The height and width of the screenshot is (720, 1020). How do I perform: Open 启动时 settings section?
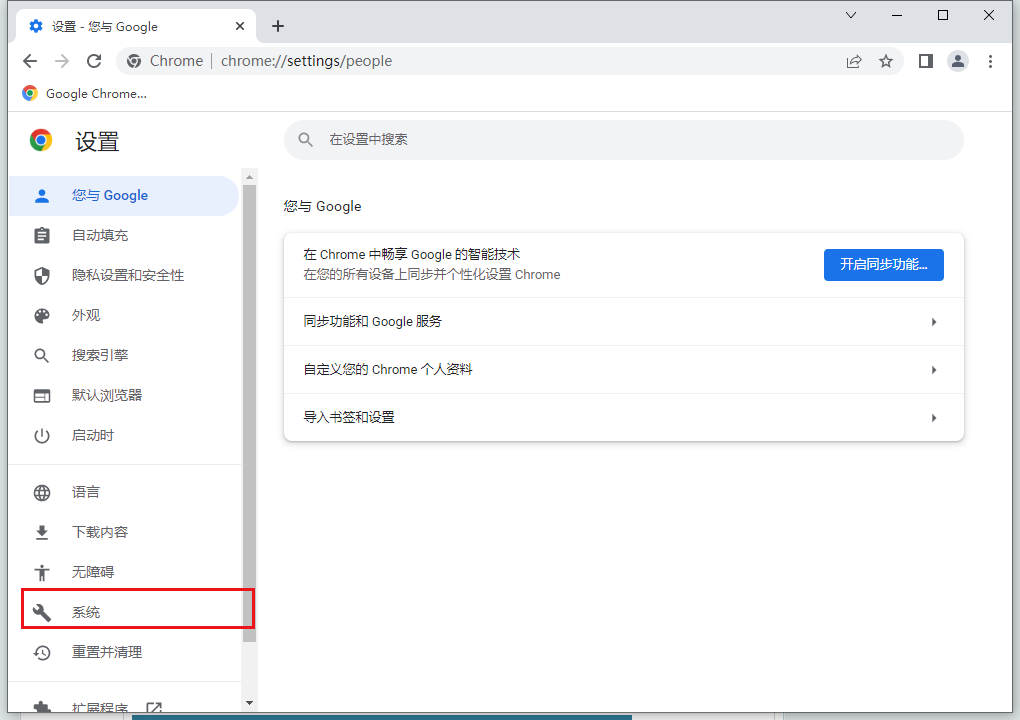(x=124, y=436)
